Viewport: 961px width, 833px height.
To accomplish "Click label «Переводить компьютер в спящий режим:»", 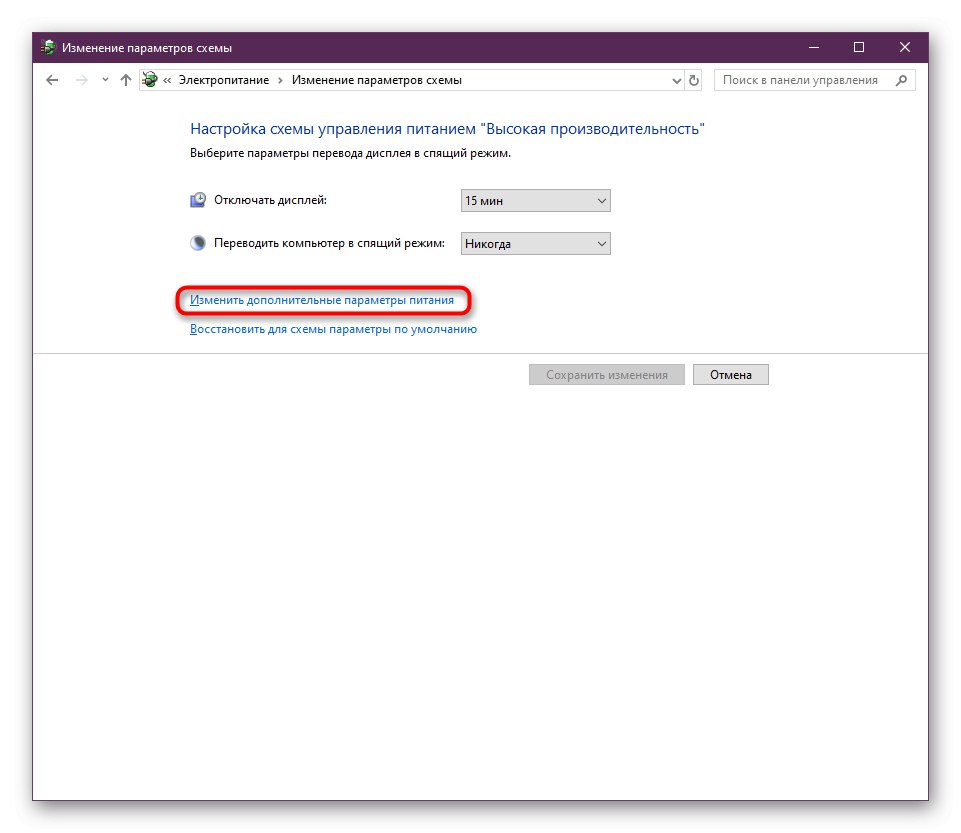I will [x=329, y=243].
